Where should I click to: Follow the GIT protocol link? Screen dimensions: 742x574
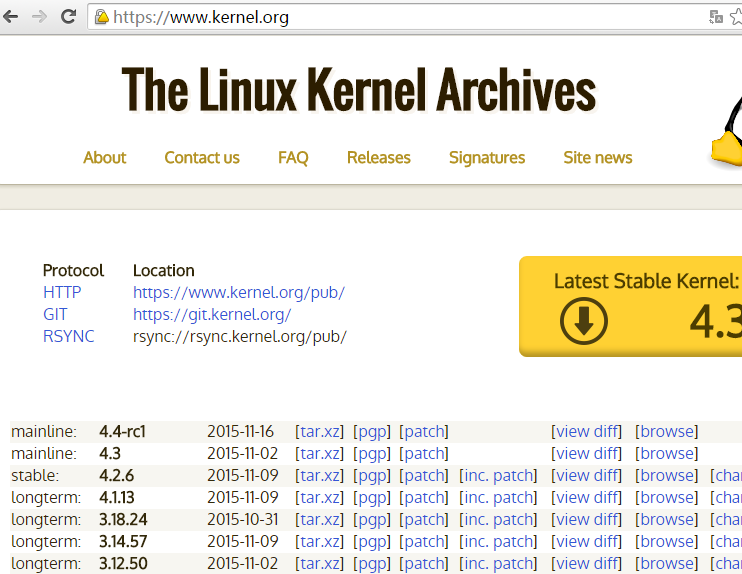(x=55, y=314)
